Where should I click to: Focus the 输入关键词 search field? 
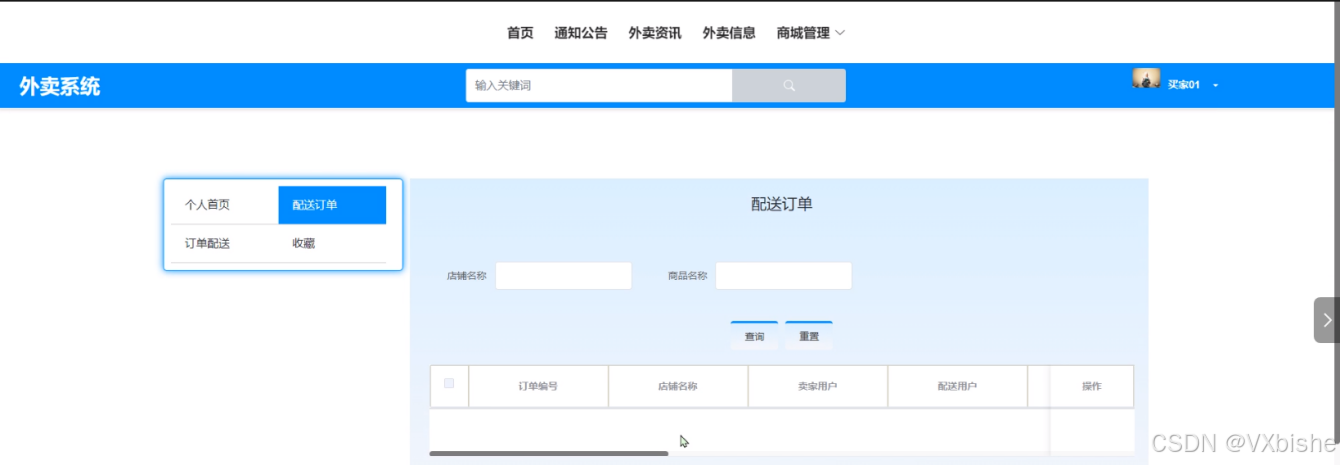point(599,86)
